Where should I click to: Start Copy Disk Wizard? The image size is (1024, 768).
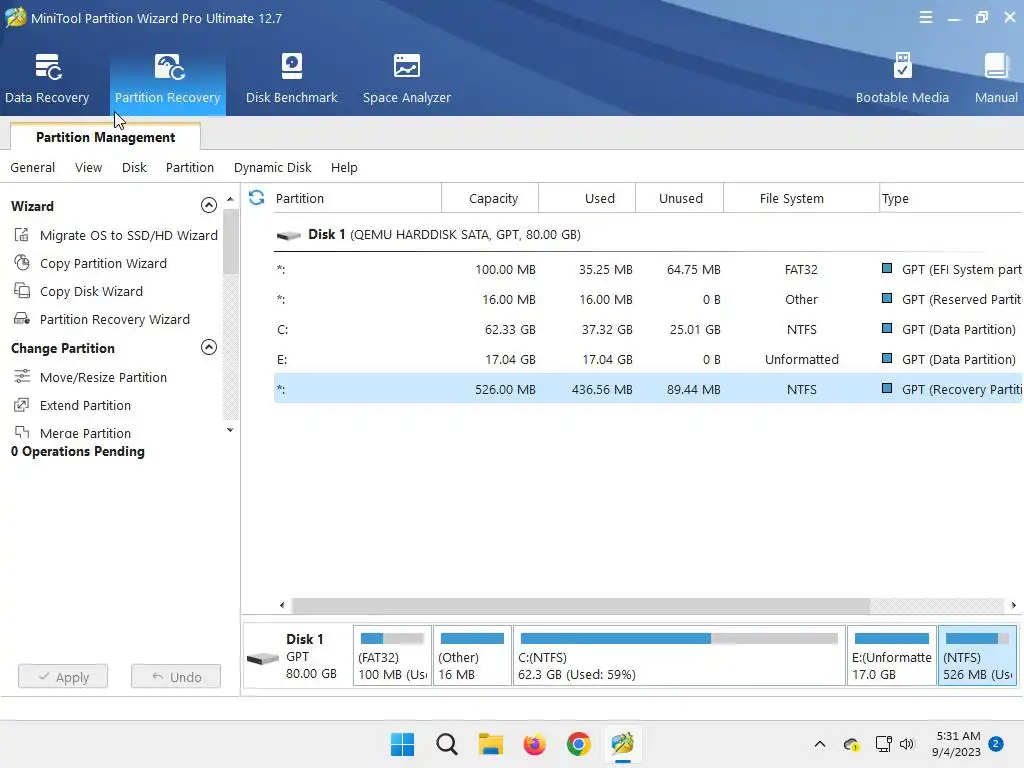click(x=91, y=291)
